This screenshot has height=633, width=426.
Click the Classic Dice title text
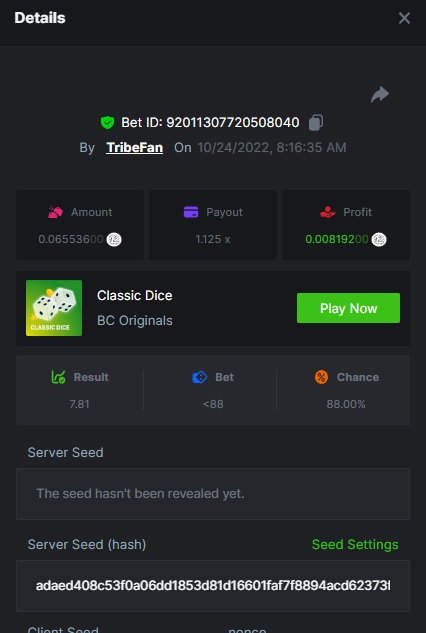134,296
